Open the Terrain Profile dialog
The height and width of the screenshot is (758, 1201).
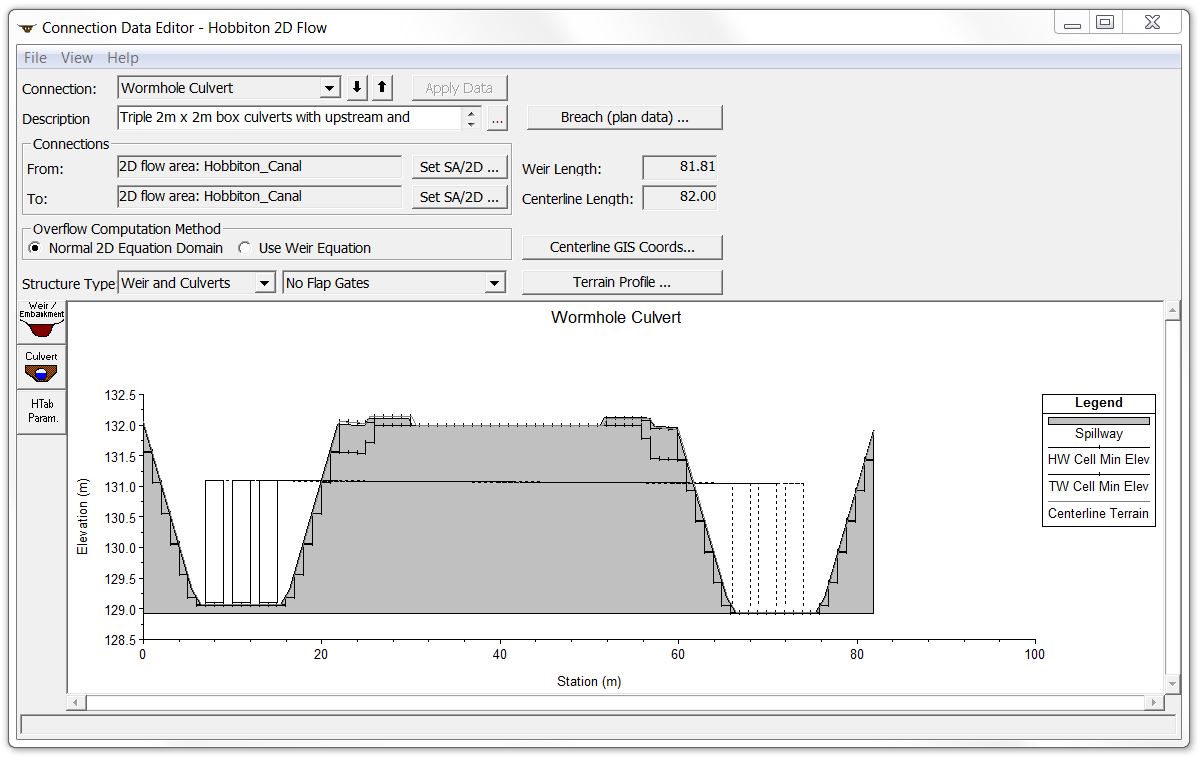622,282
